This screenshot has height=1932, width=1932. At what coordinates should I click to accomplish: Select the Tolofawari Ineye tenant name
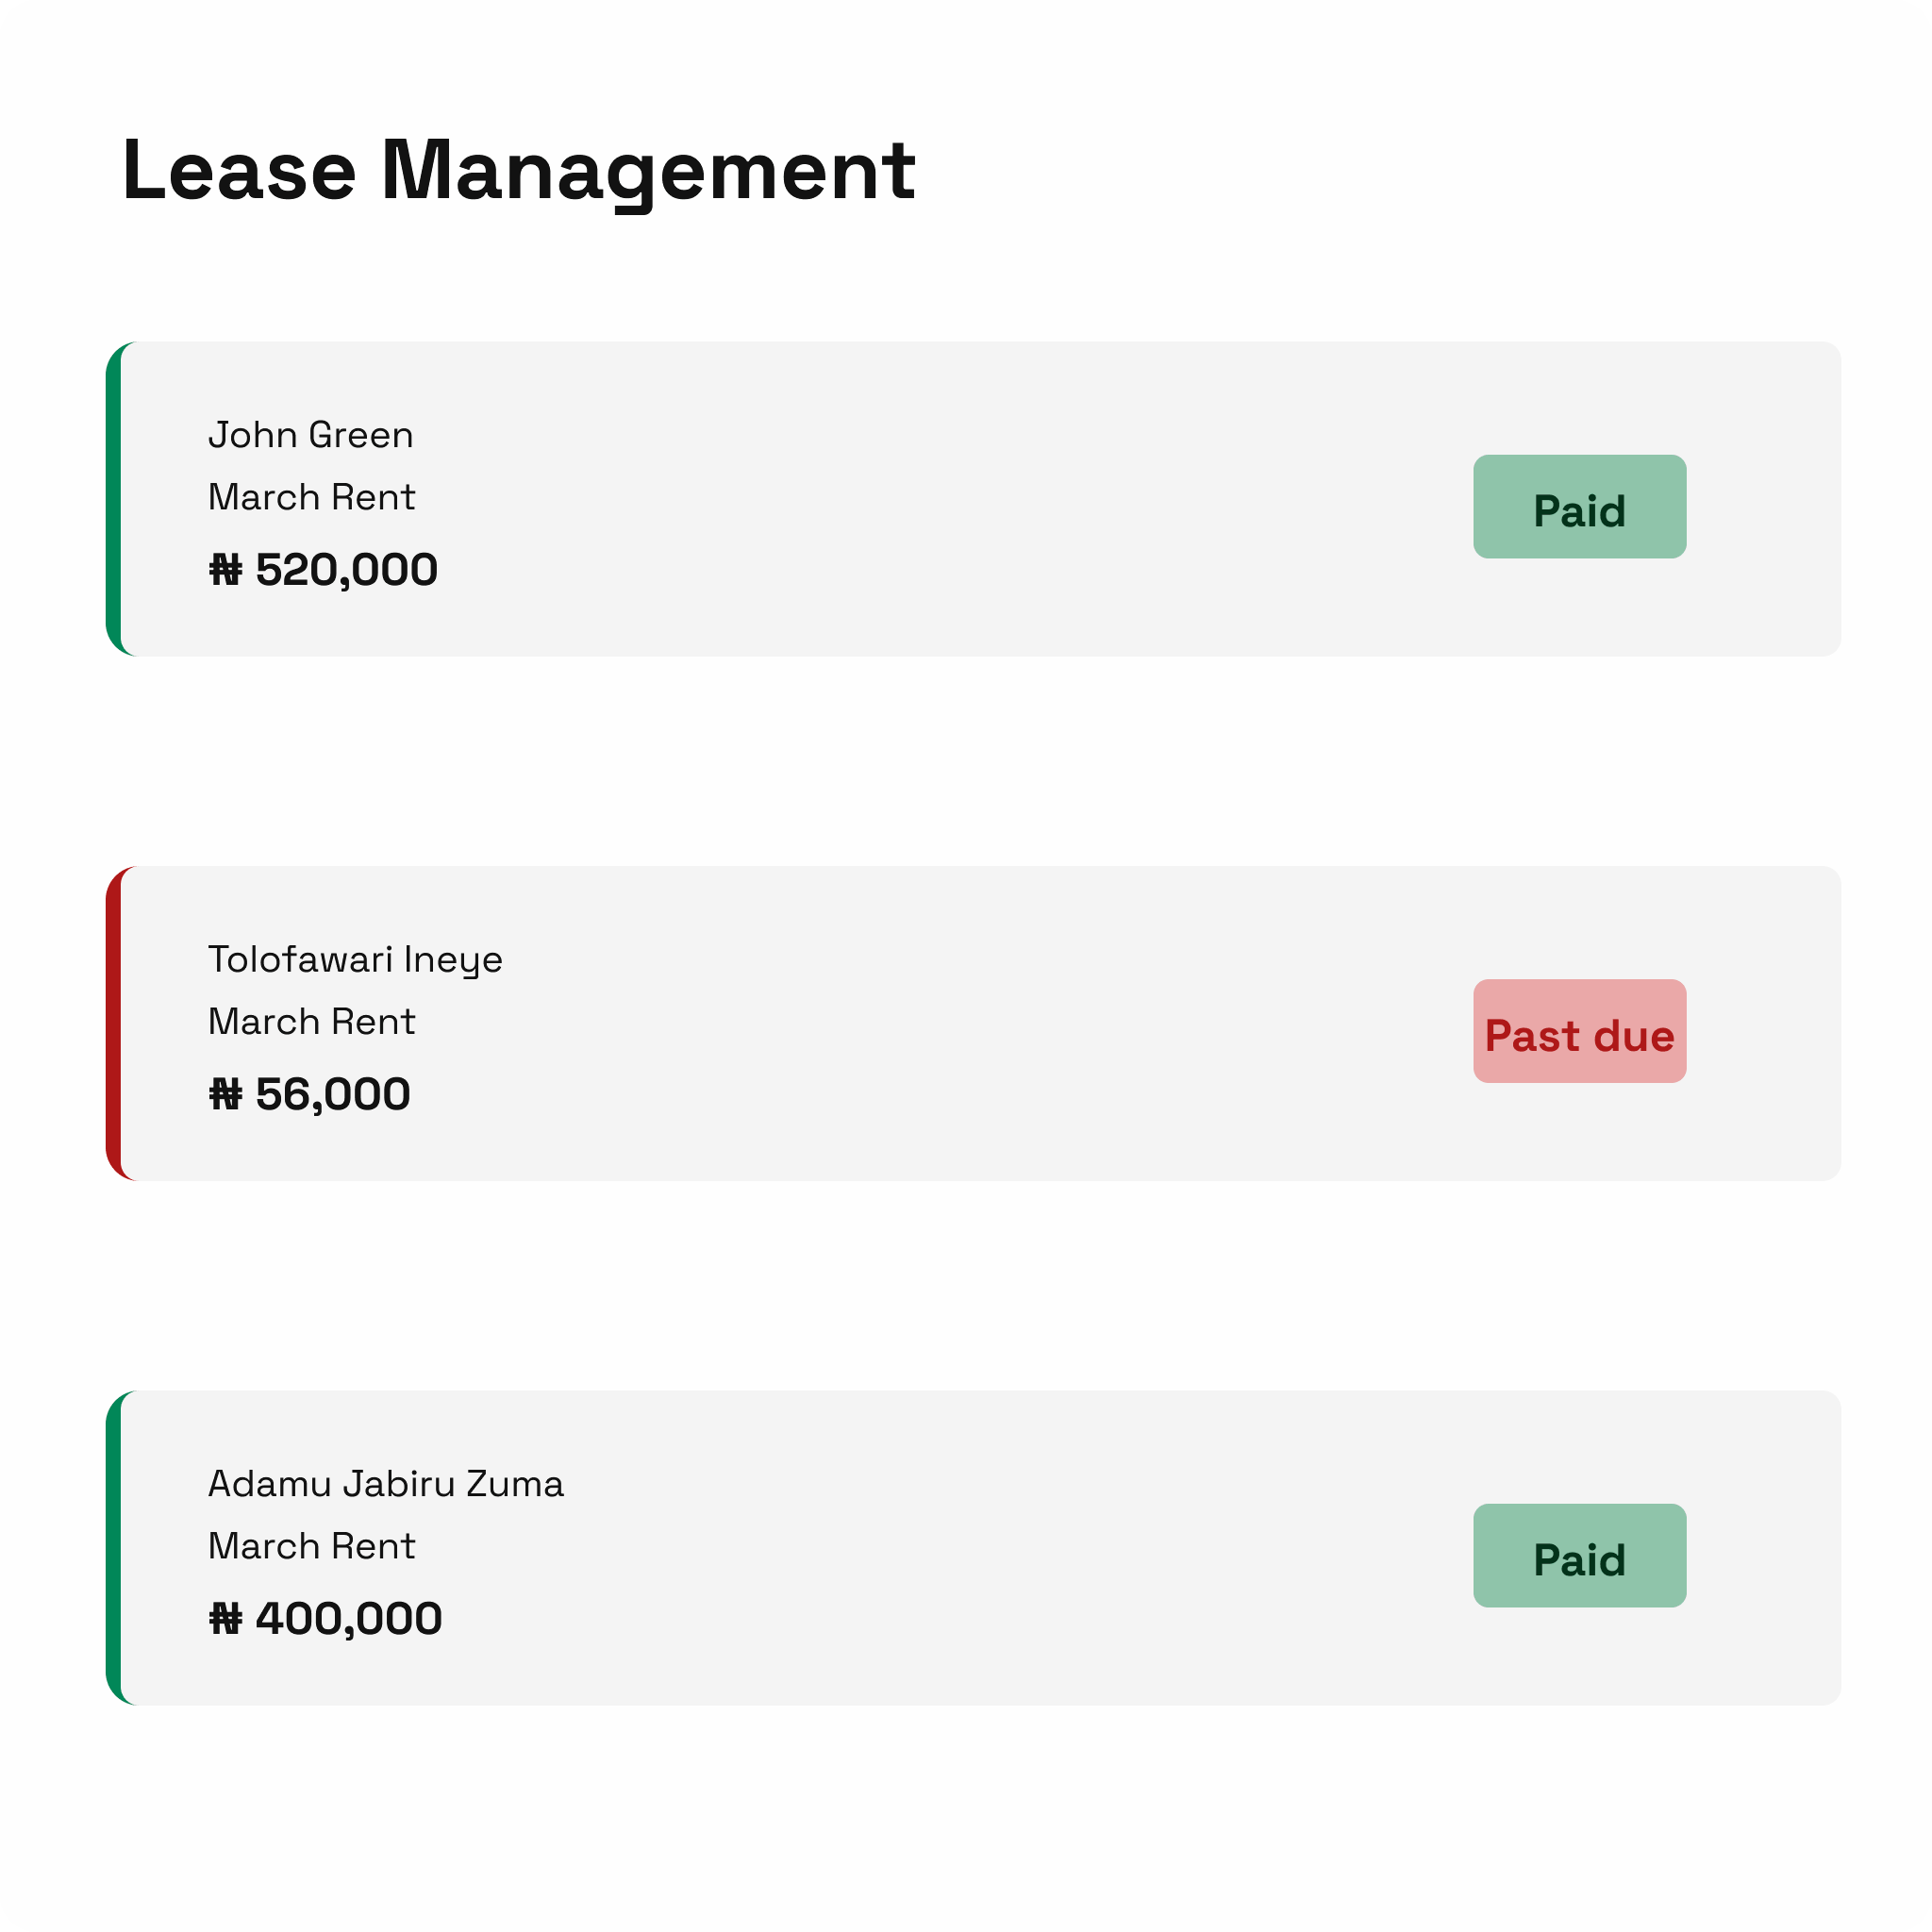click(x=355, y=959)
